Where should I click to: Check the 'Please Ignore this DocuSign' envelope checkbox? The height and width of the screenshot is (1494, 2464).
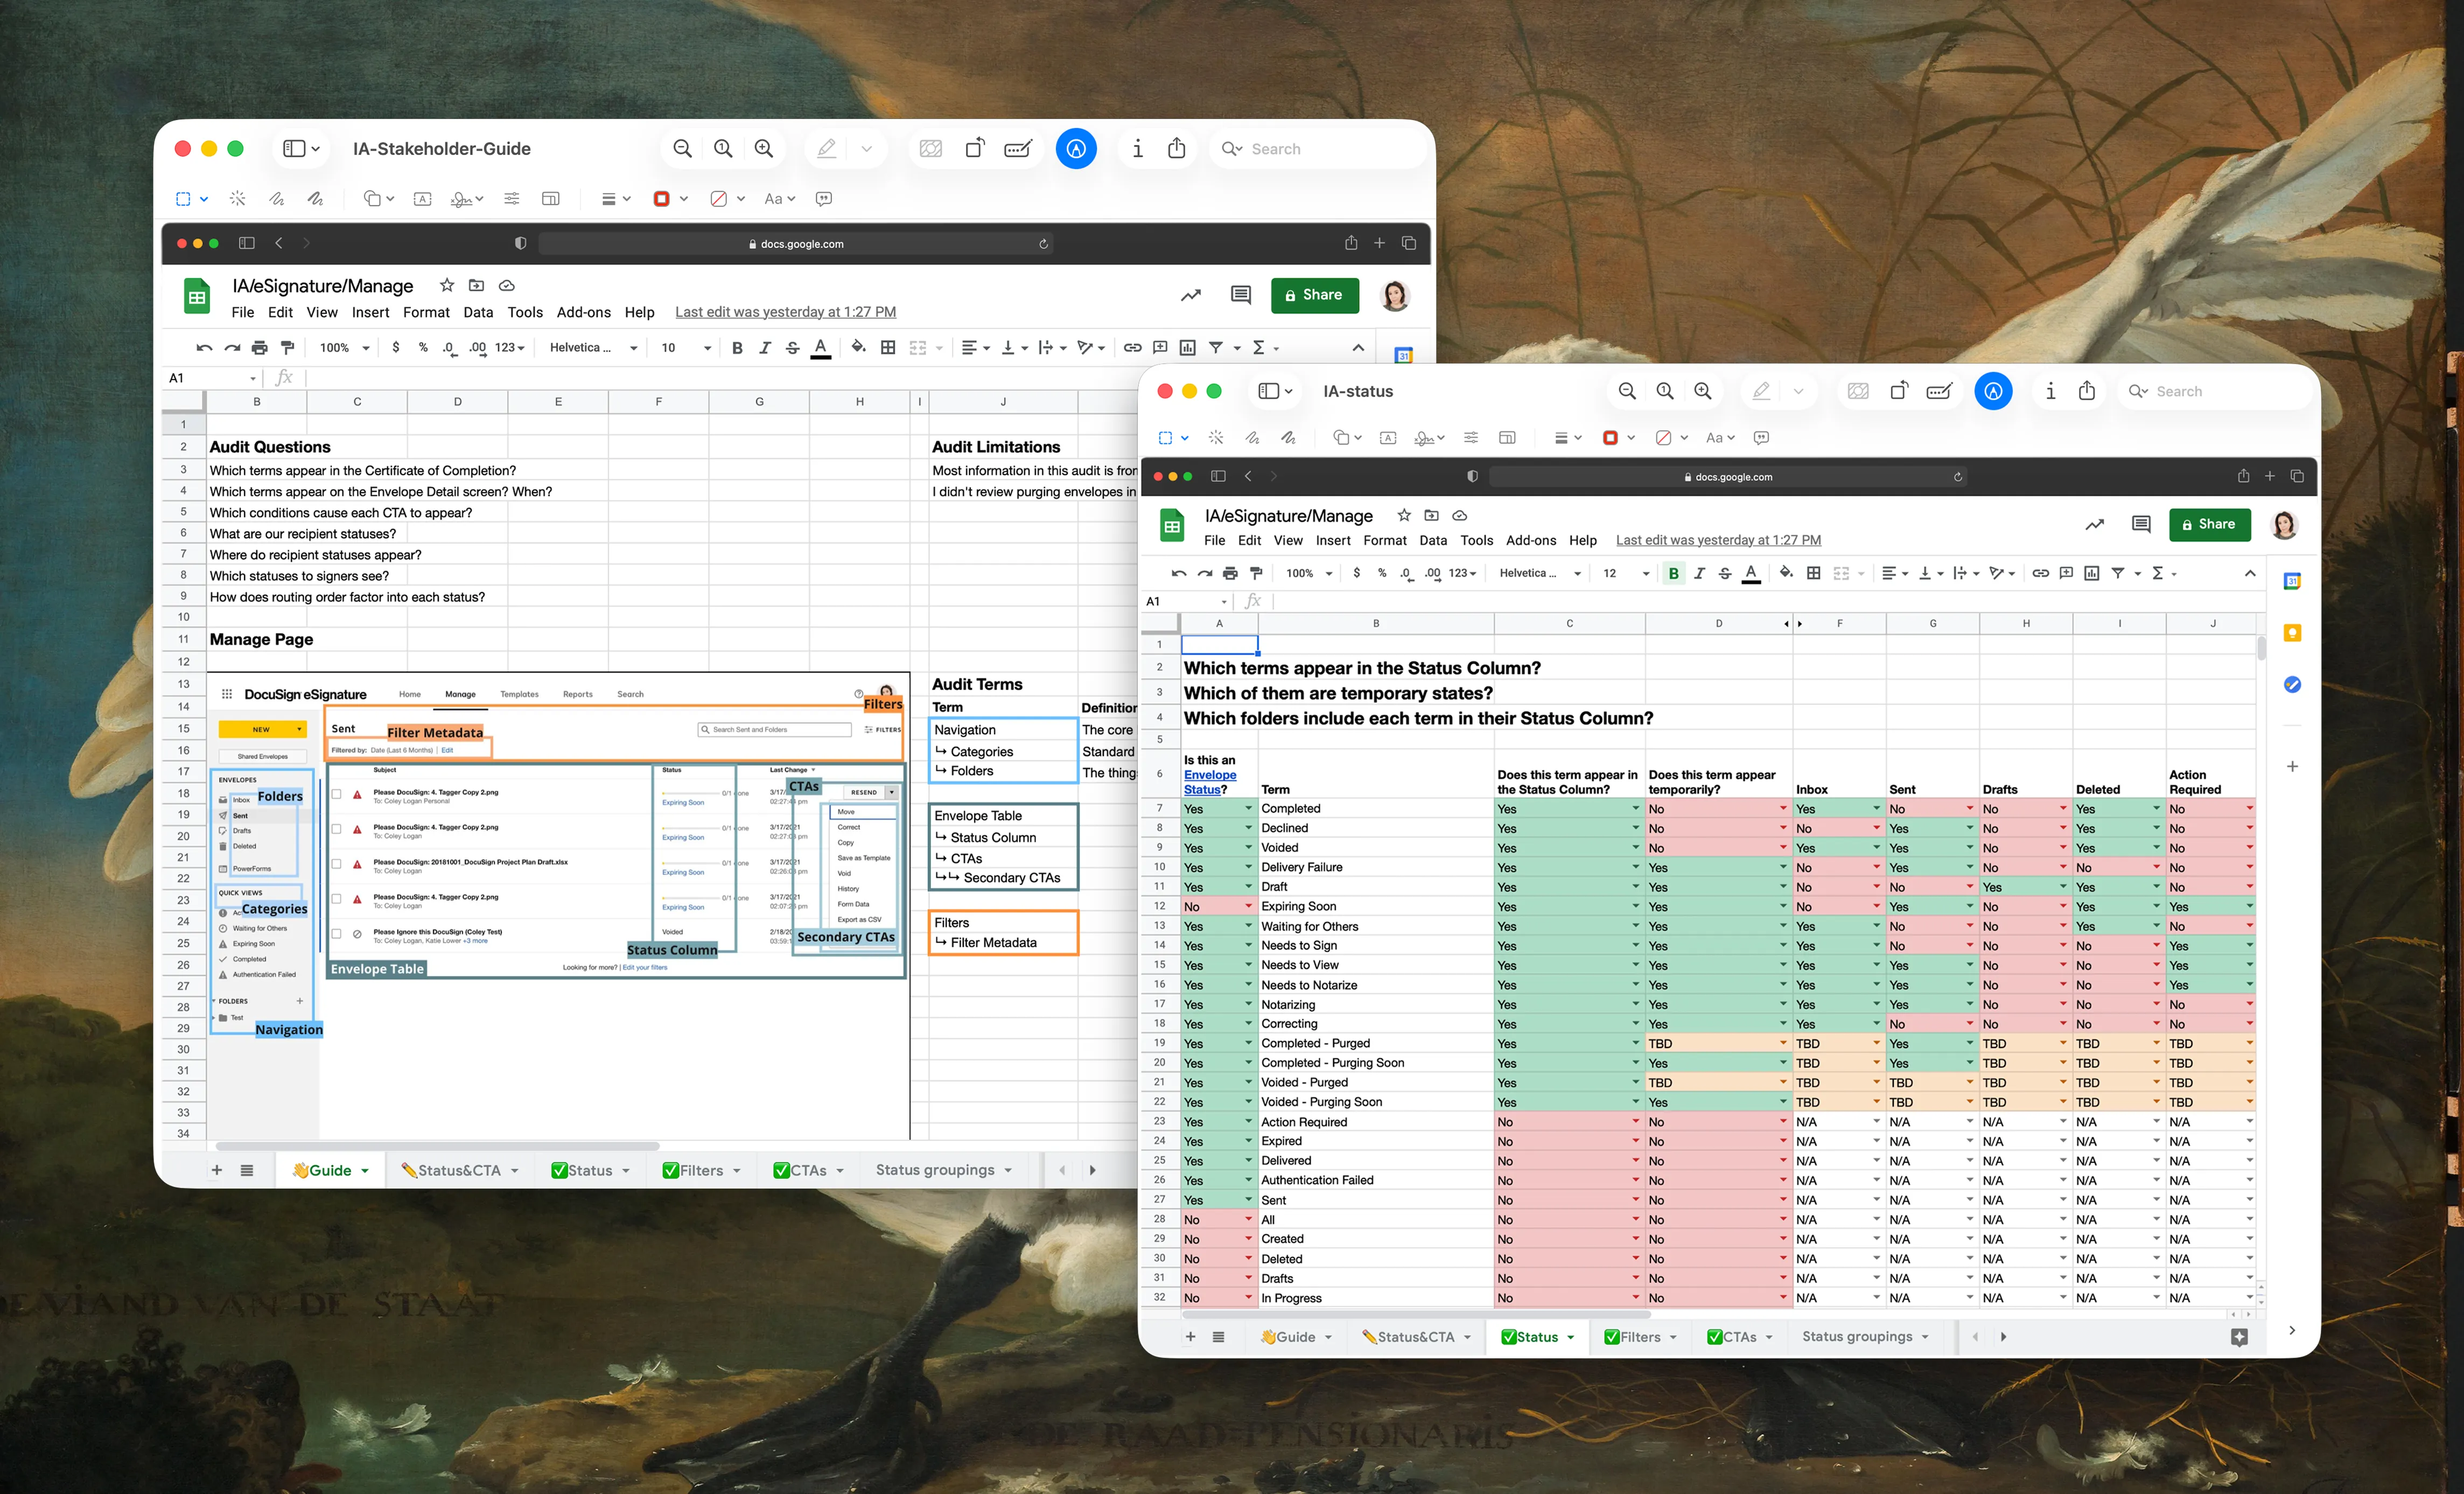click(336, 933)
